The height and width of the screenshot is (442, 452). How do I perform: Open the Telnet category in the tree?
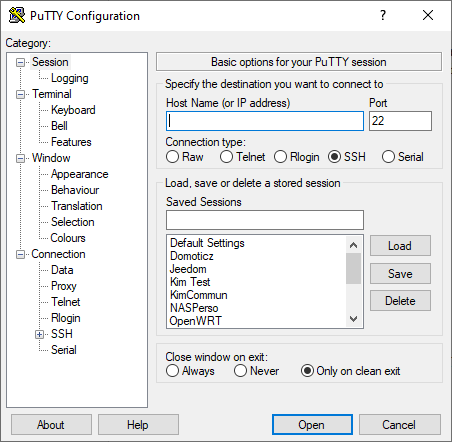(66, 302)
